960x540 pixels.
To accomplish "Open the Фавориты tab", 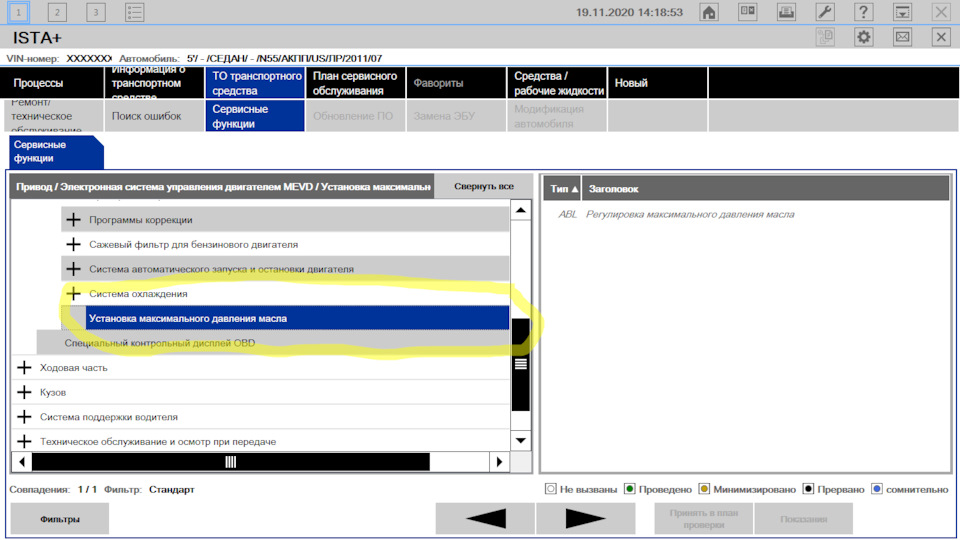I will click(456, 83).
